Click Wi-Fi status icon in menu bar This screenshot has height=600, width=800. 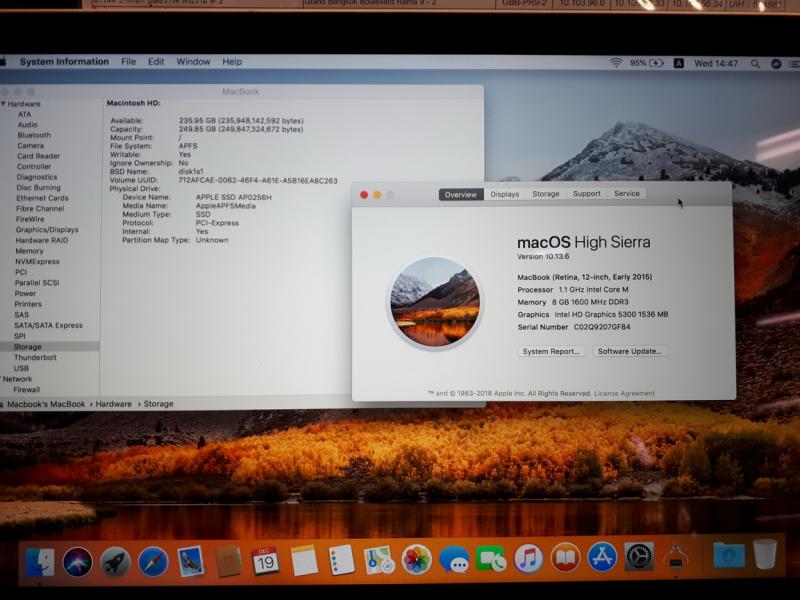(616, 62)
